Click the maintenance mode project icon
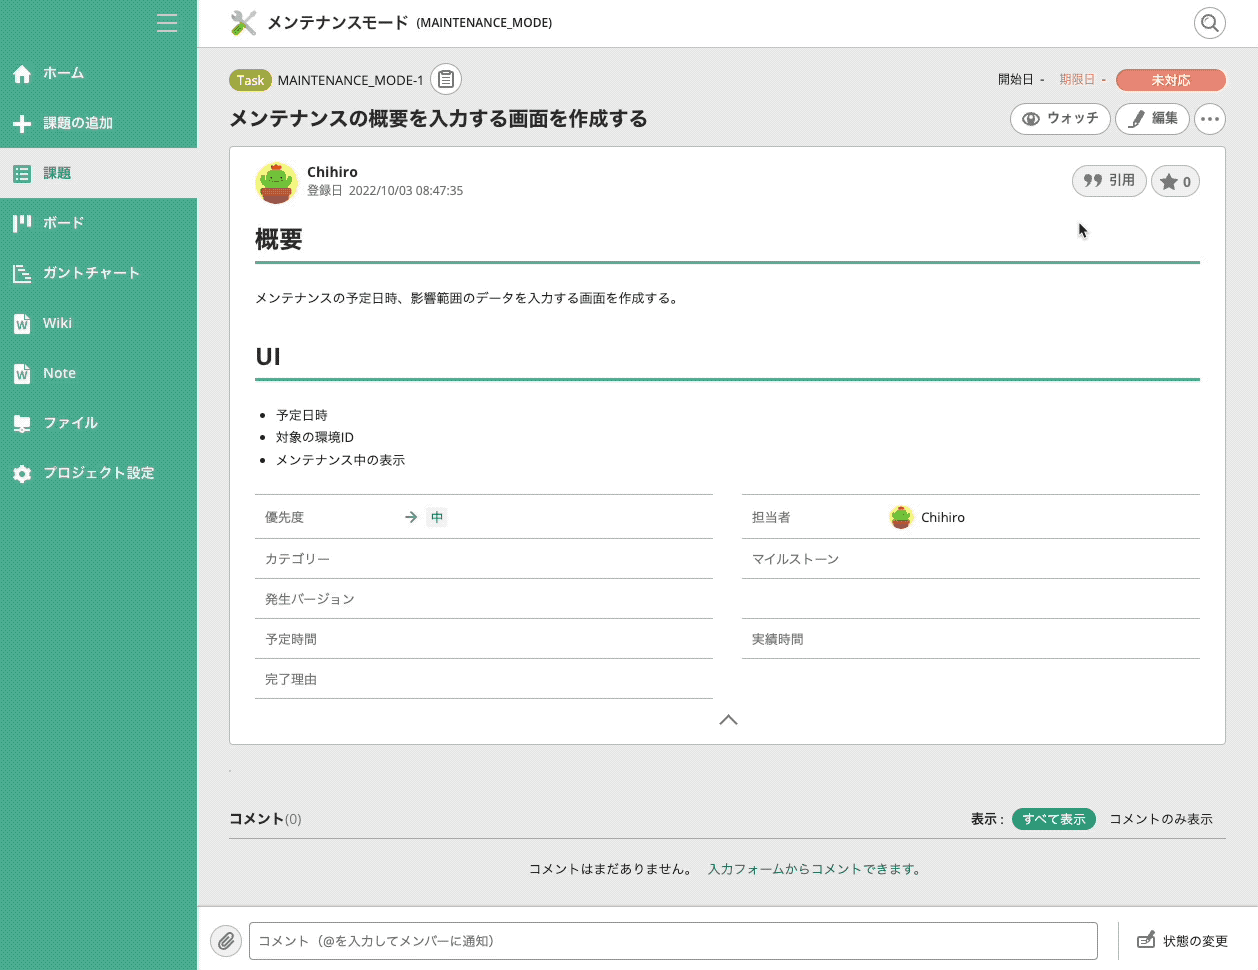This screenshot has height=970, width=1258. [243, 23]
